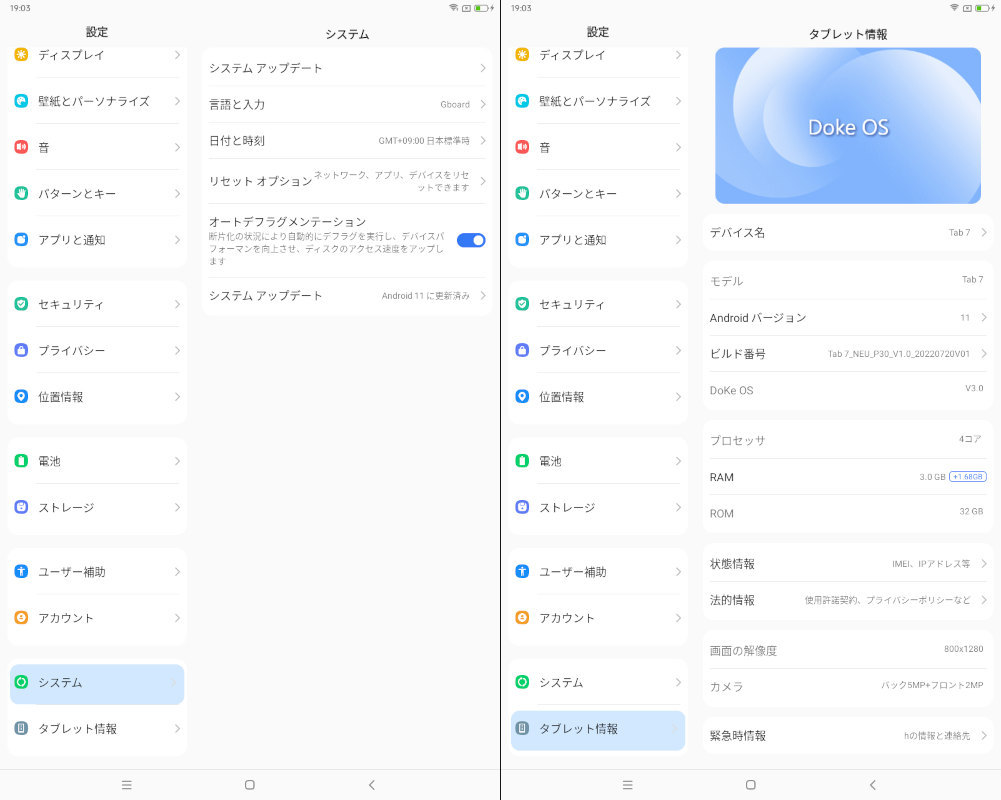Expand the 言語と入力 chevron showing Gboard
The height and width of the screenshot is (800, 1001).
(x=482, y=105)
